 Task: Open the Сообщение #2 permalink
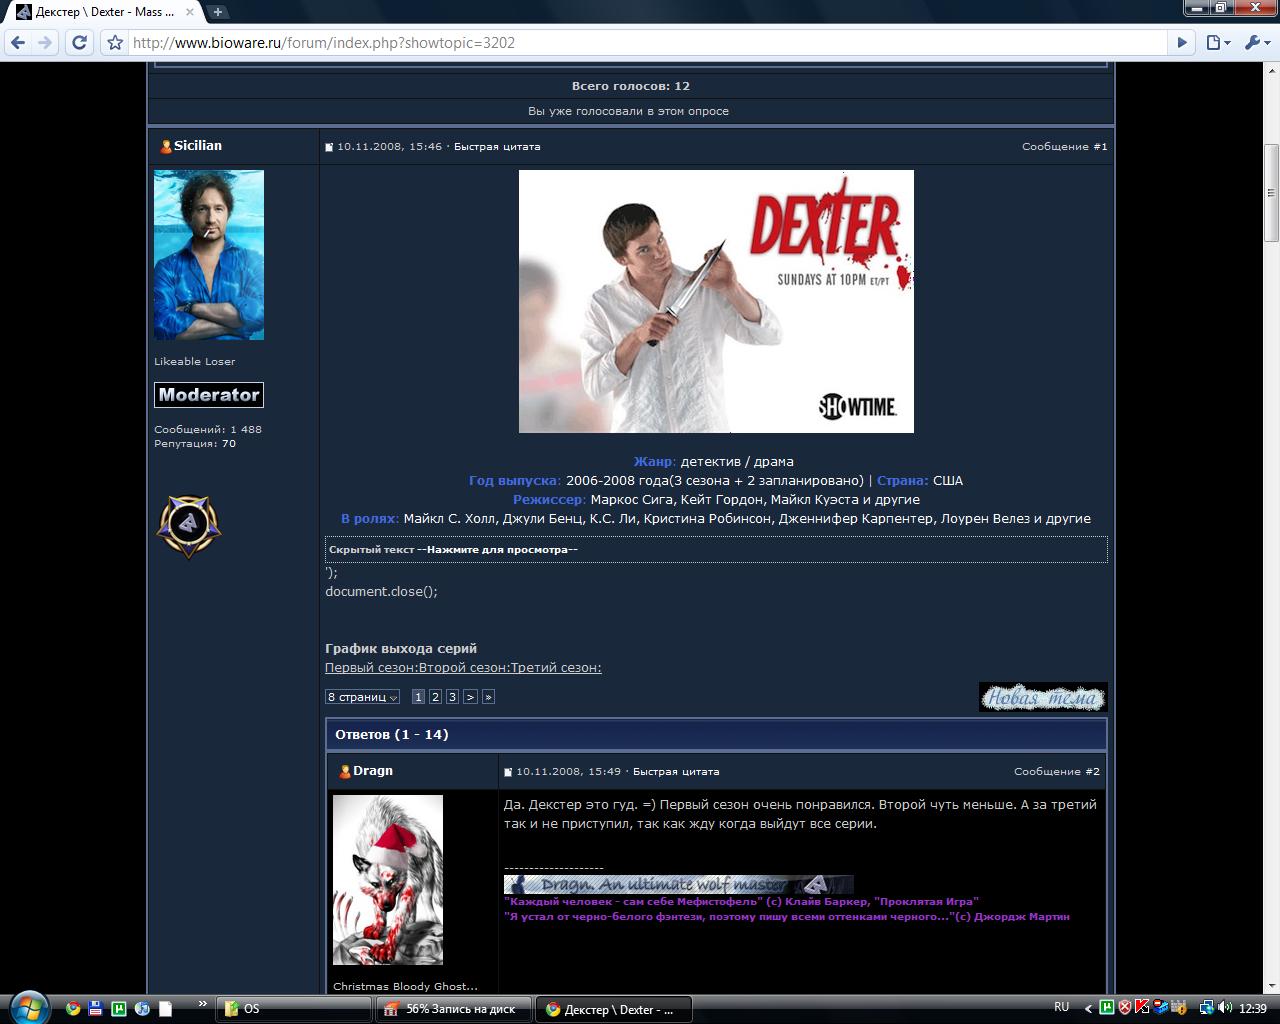(x=1057, y=772)
